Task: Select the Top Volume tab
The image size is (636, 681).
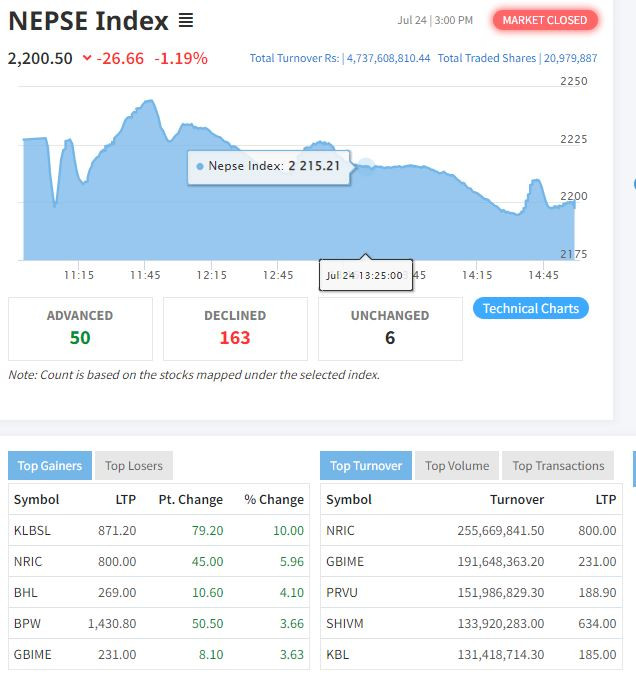Action: point(457,466)
